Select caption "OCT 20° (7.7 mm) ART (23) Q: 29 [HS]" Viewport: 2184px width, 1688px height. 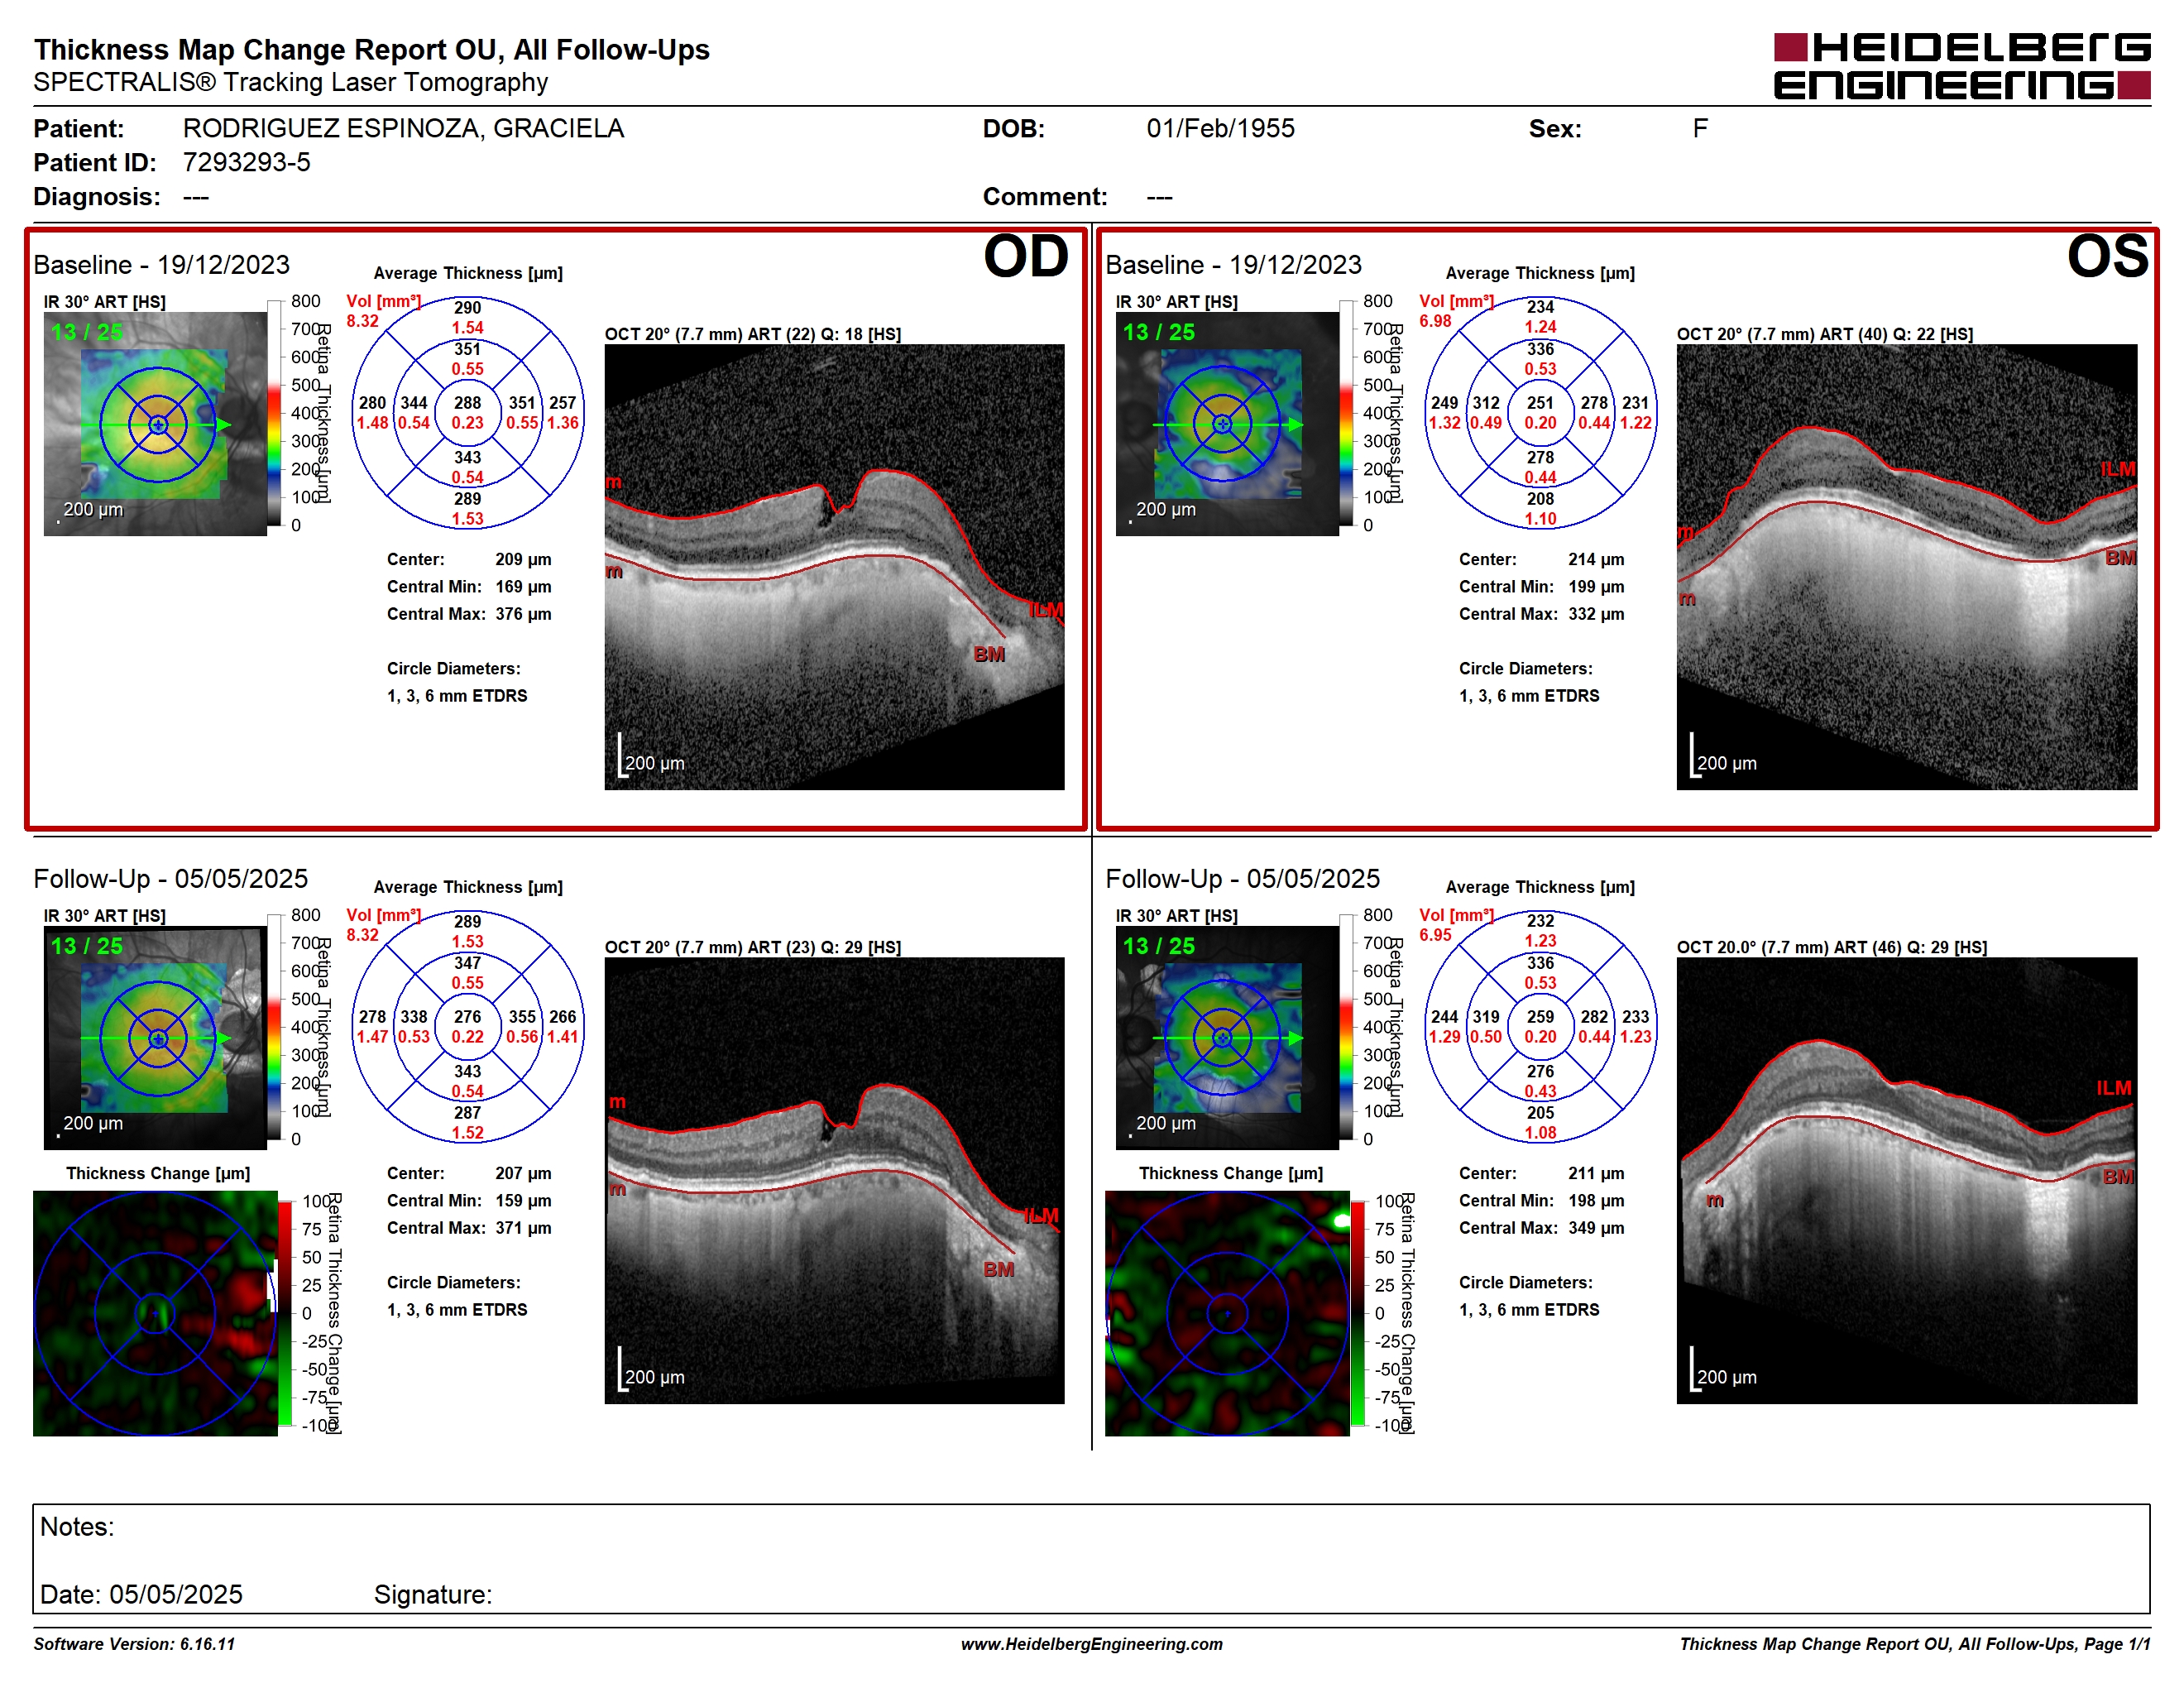752,947
